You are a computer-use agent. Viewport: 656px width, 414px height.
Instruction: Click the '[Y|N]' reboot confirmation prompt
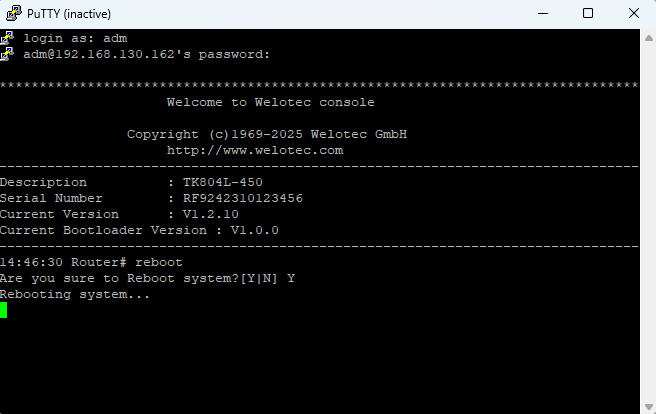tap(259, 278)
